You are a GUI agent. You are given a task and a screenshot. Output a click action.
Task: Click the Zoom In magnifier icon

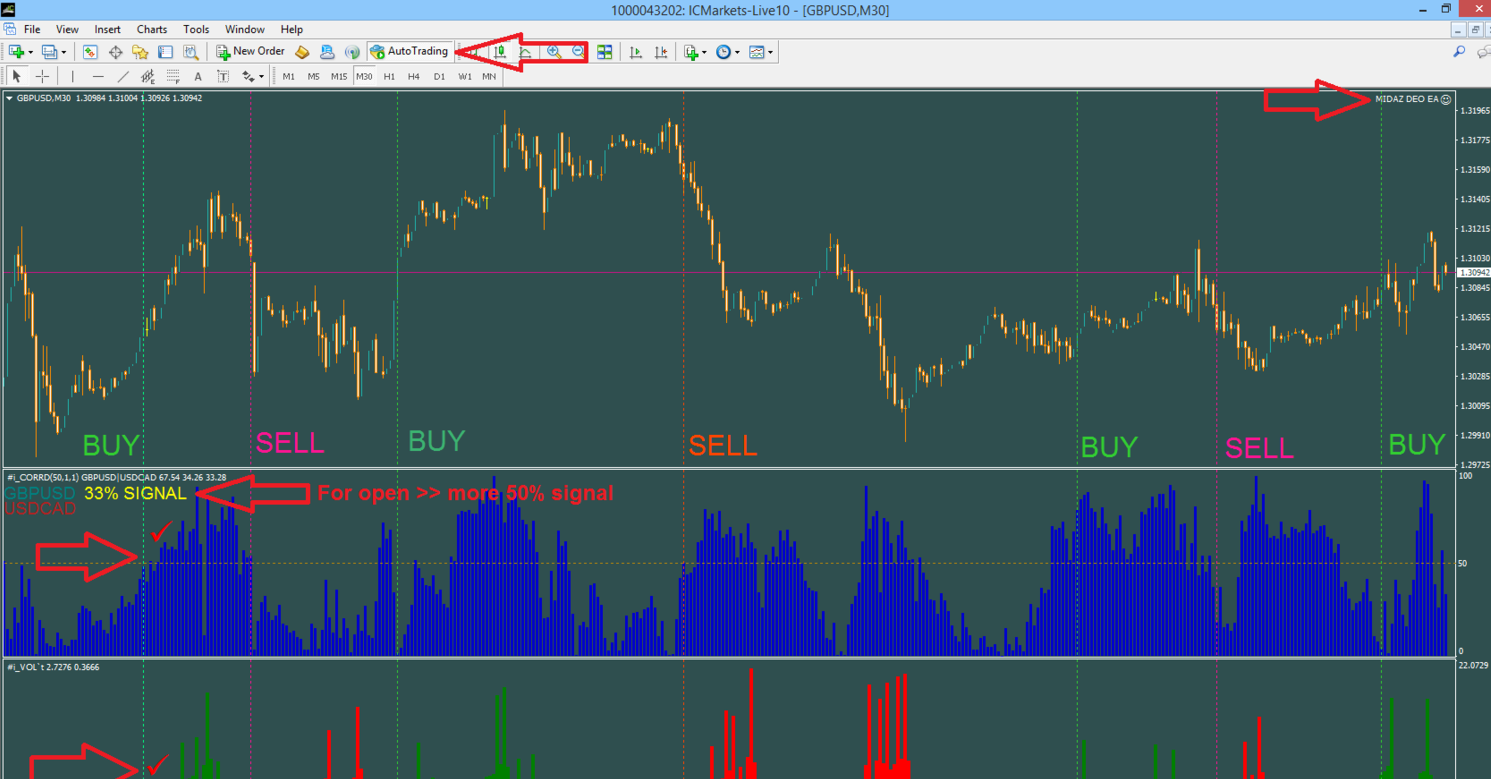553,52
